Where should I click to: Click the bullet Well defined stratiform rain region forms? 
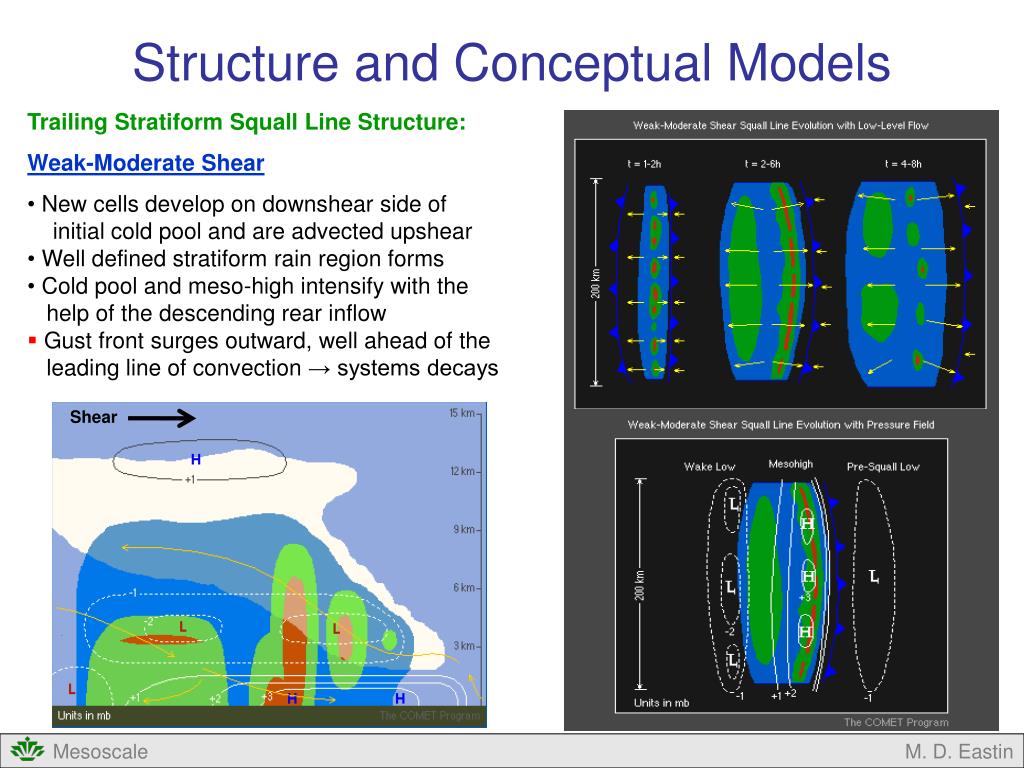tap(236, 259)
